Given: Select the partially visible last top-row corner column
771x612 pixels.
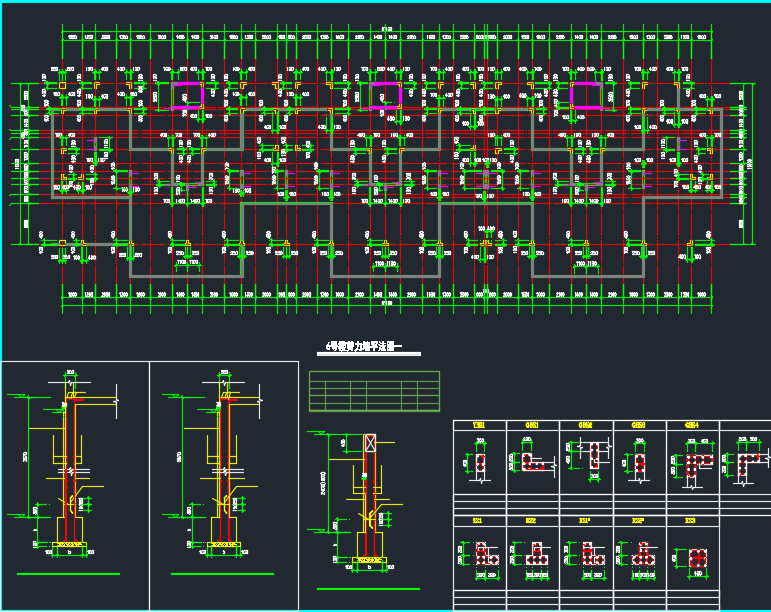Looking at the screenshot, I should pyautogui.click(x=747, y=462).
